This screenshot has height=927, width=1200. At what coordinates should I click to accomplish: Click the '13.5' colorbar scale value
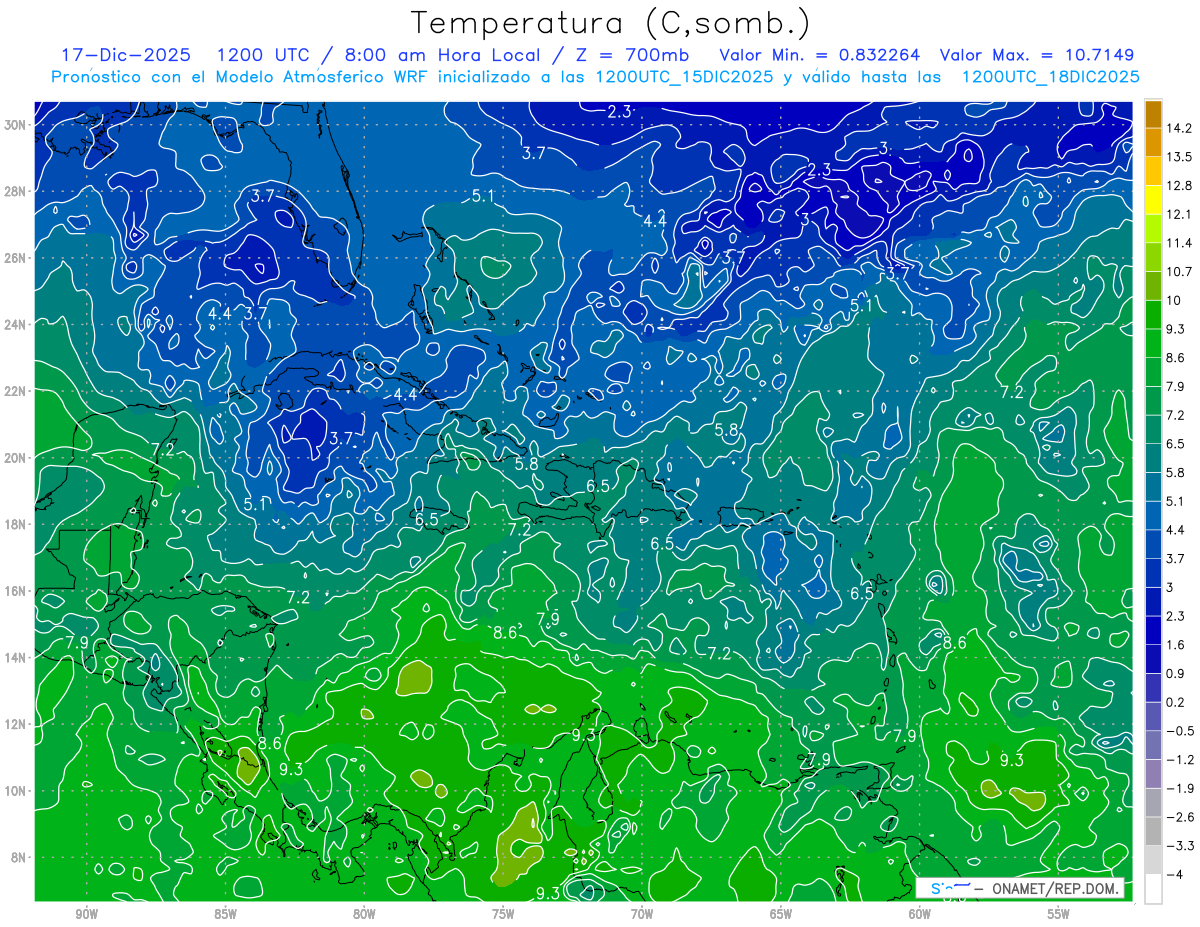(x=1180, y=157)
